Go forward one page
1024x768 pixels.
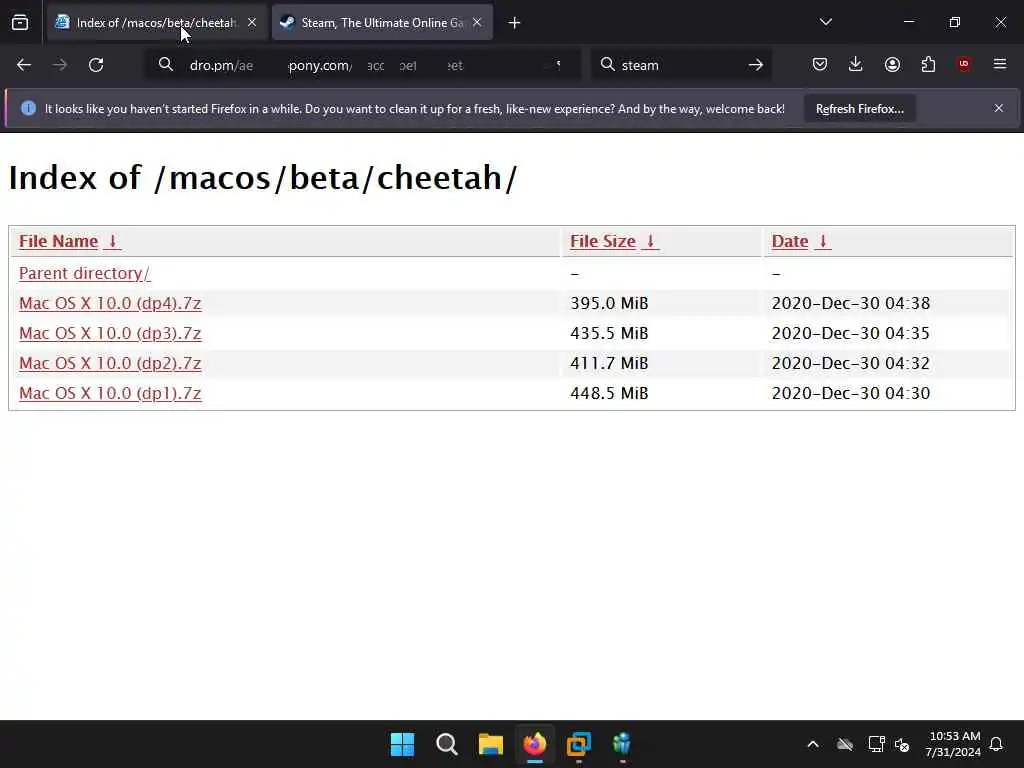tap(59, 65)
